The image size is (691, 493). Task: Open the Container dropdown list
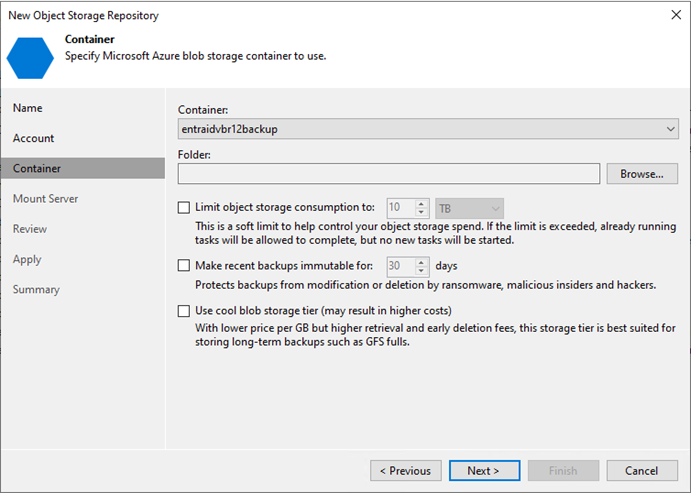(x=428, y=129)
